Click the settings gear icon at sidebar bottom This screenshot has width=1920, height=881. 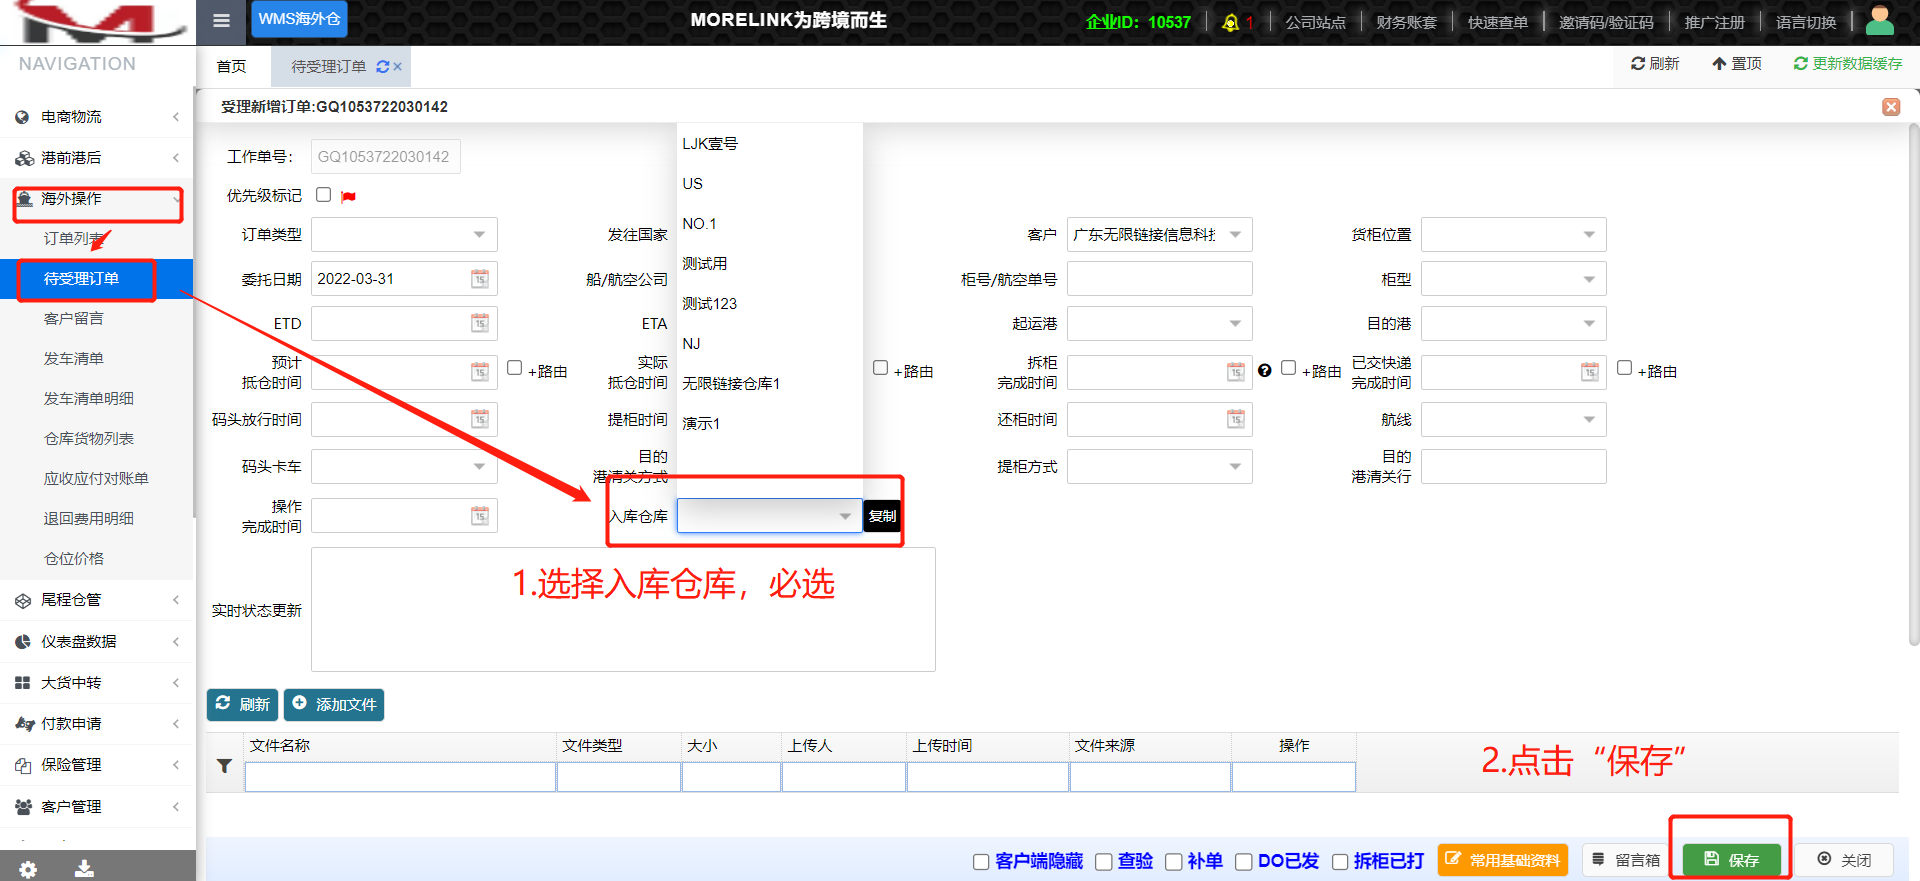[x=28, y=869]
